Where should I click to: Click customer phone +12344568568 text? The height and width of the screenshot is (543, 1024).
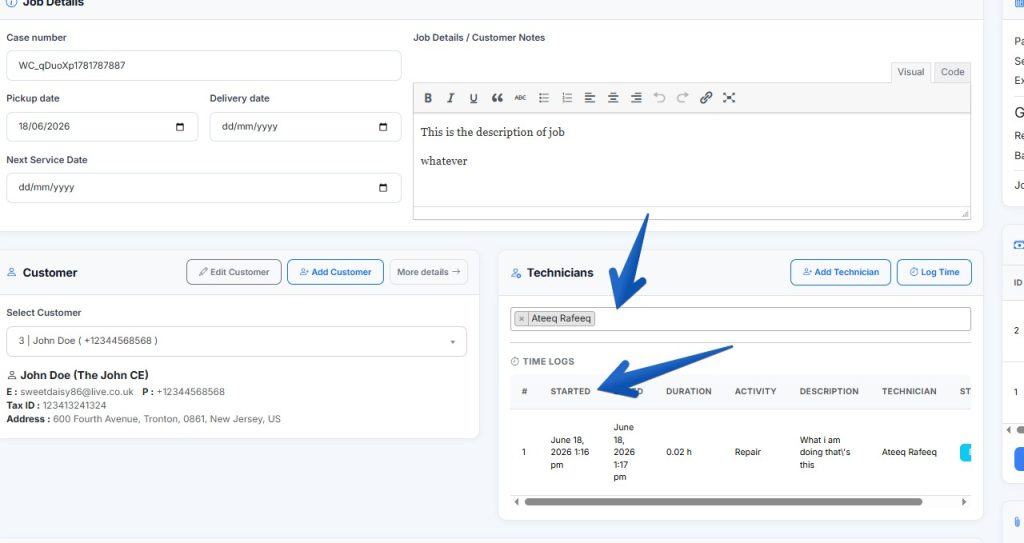pyautogui.click(x=190, y=392)
